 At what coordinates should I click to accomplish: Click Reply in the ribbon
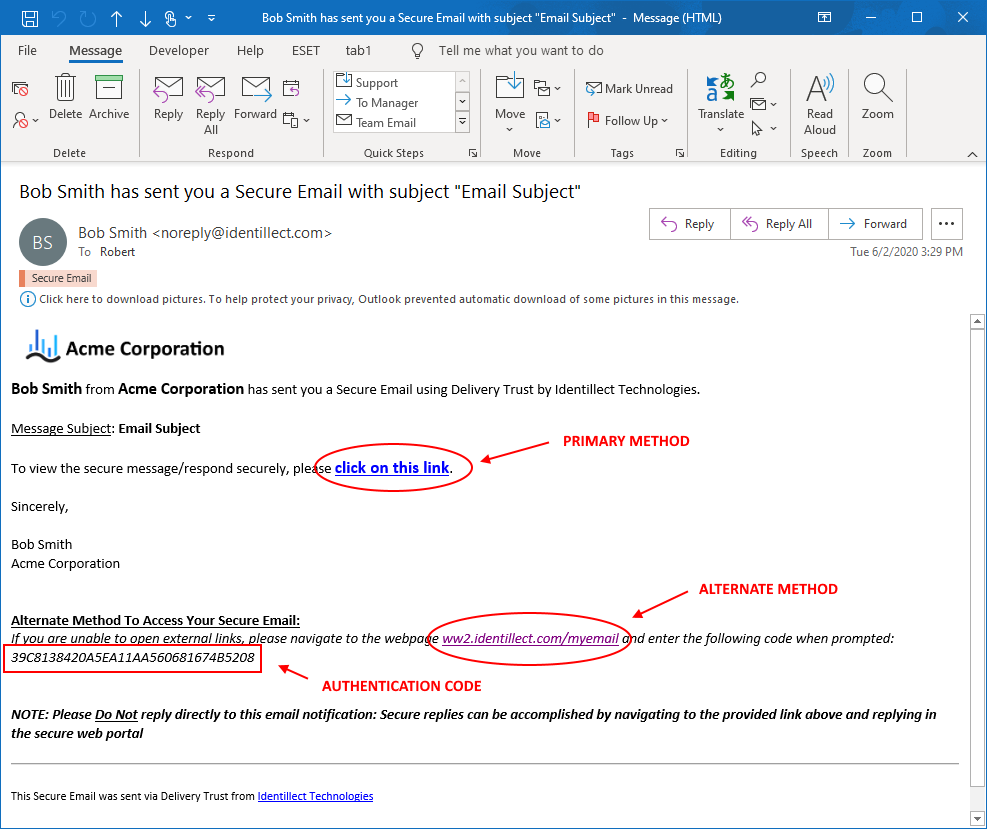[x=169, y=98]
